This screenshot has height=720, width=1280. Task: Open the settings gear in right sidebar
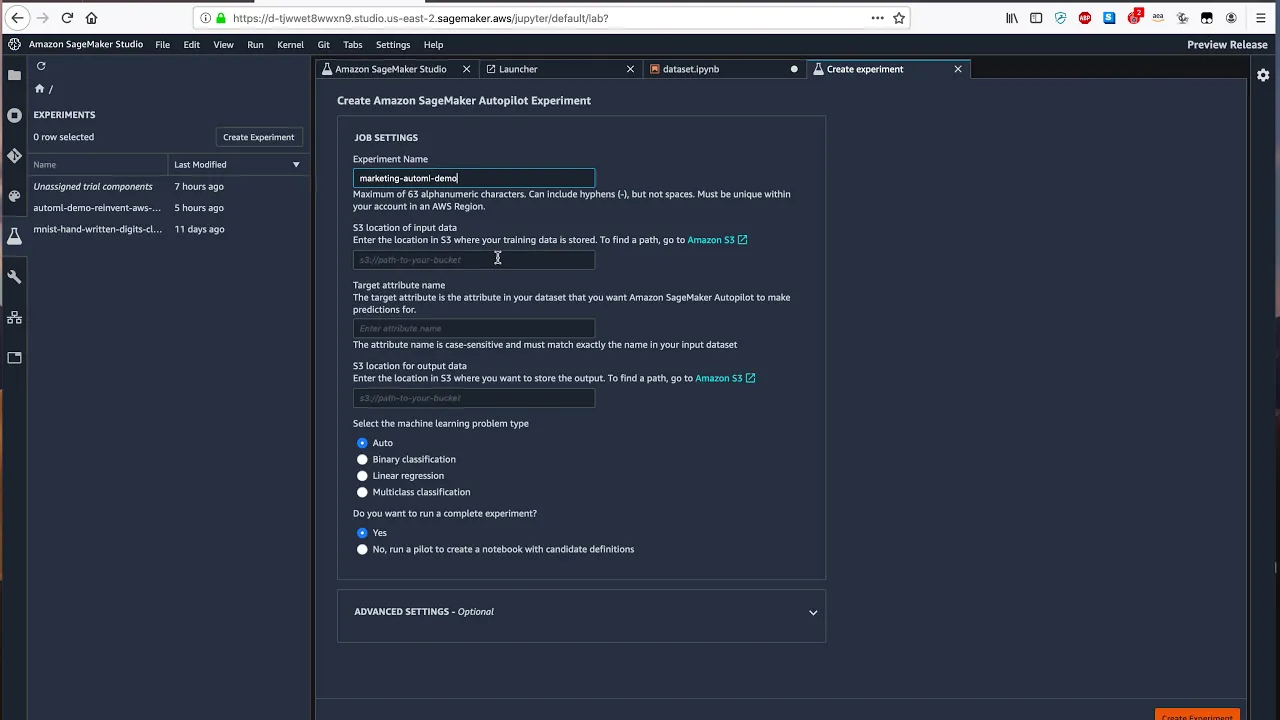coord(1263,75)
